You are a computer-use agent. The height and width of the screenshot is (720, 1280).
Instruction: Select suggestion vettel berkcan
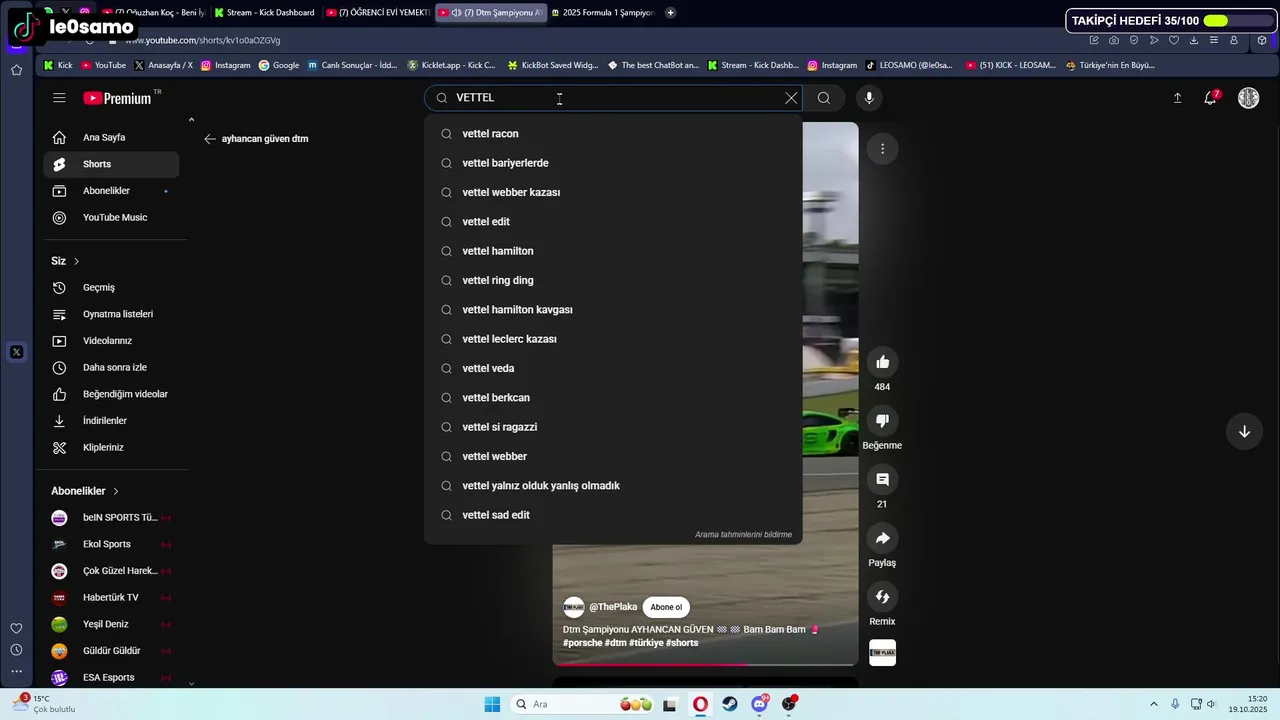pyautogui.click(x=613, y=398)
